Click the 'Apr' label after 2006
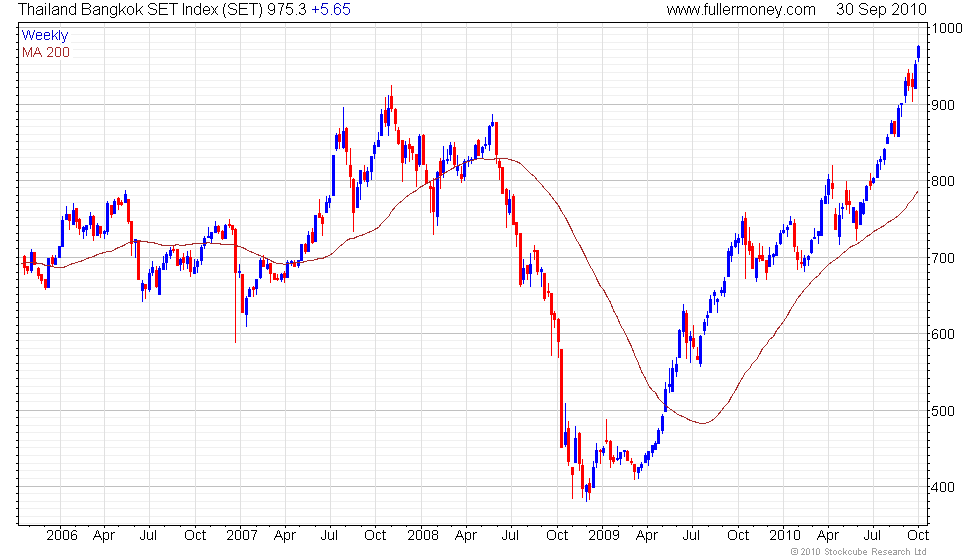Screen dimensions: 980x560 104,536
